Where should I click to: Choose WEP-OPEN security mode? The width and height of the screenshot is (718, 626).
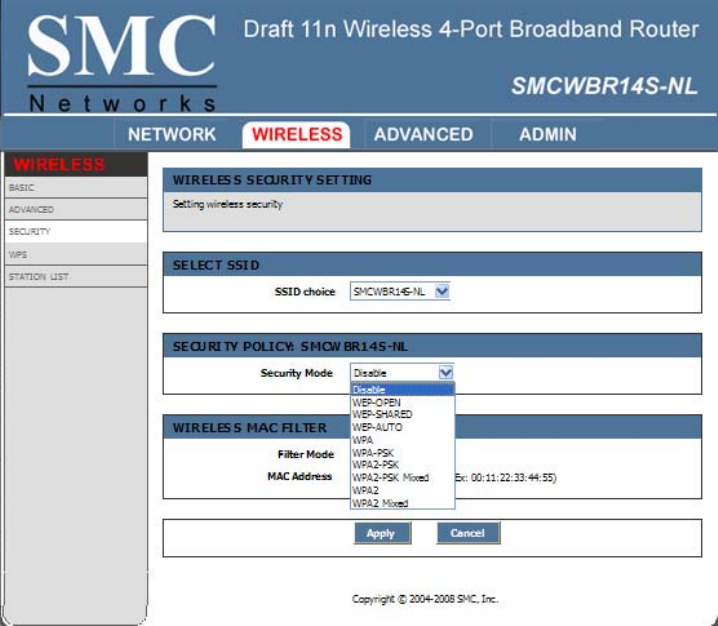click(x=403, y=403)
